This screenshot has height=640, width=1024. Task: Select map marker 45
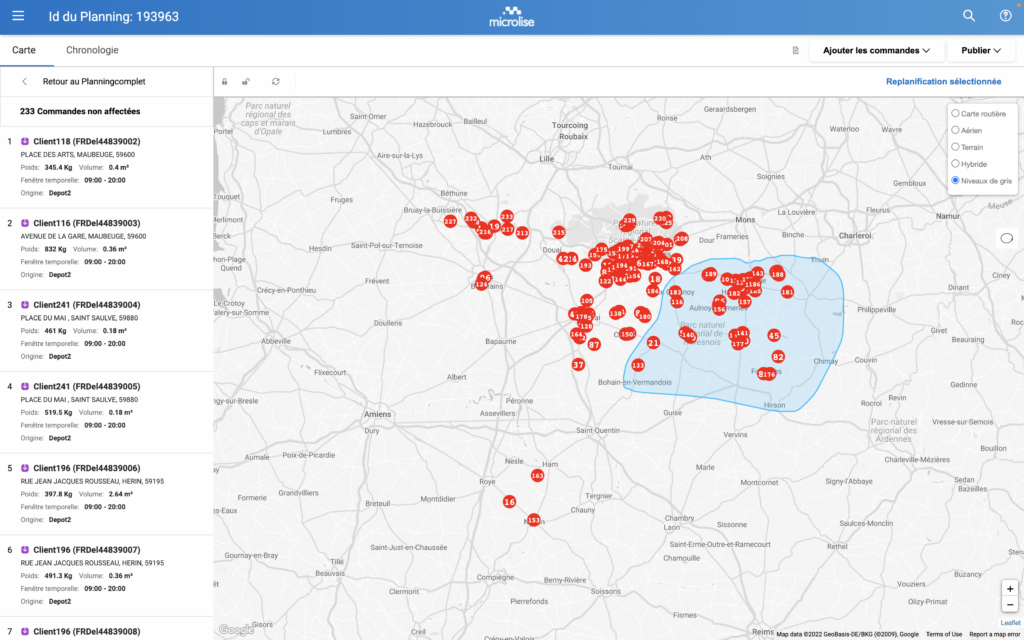click(x=774, y=335)
